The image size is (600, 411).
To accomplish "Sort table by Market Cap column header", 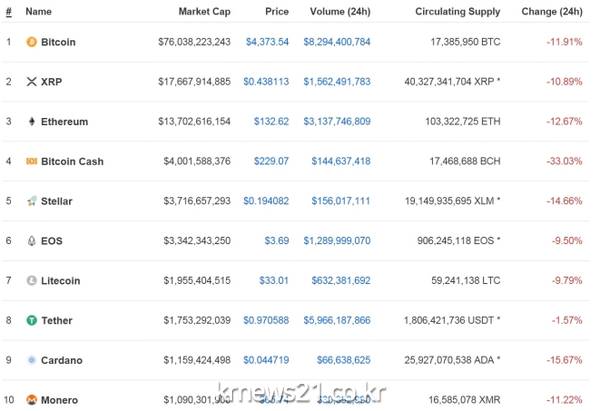I will [x=204, y=12].
